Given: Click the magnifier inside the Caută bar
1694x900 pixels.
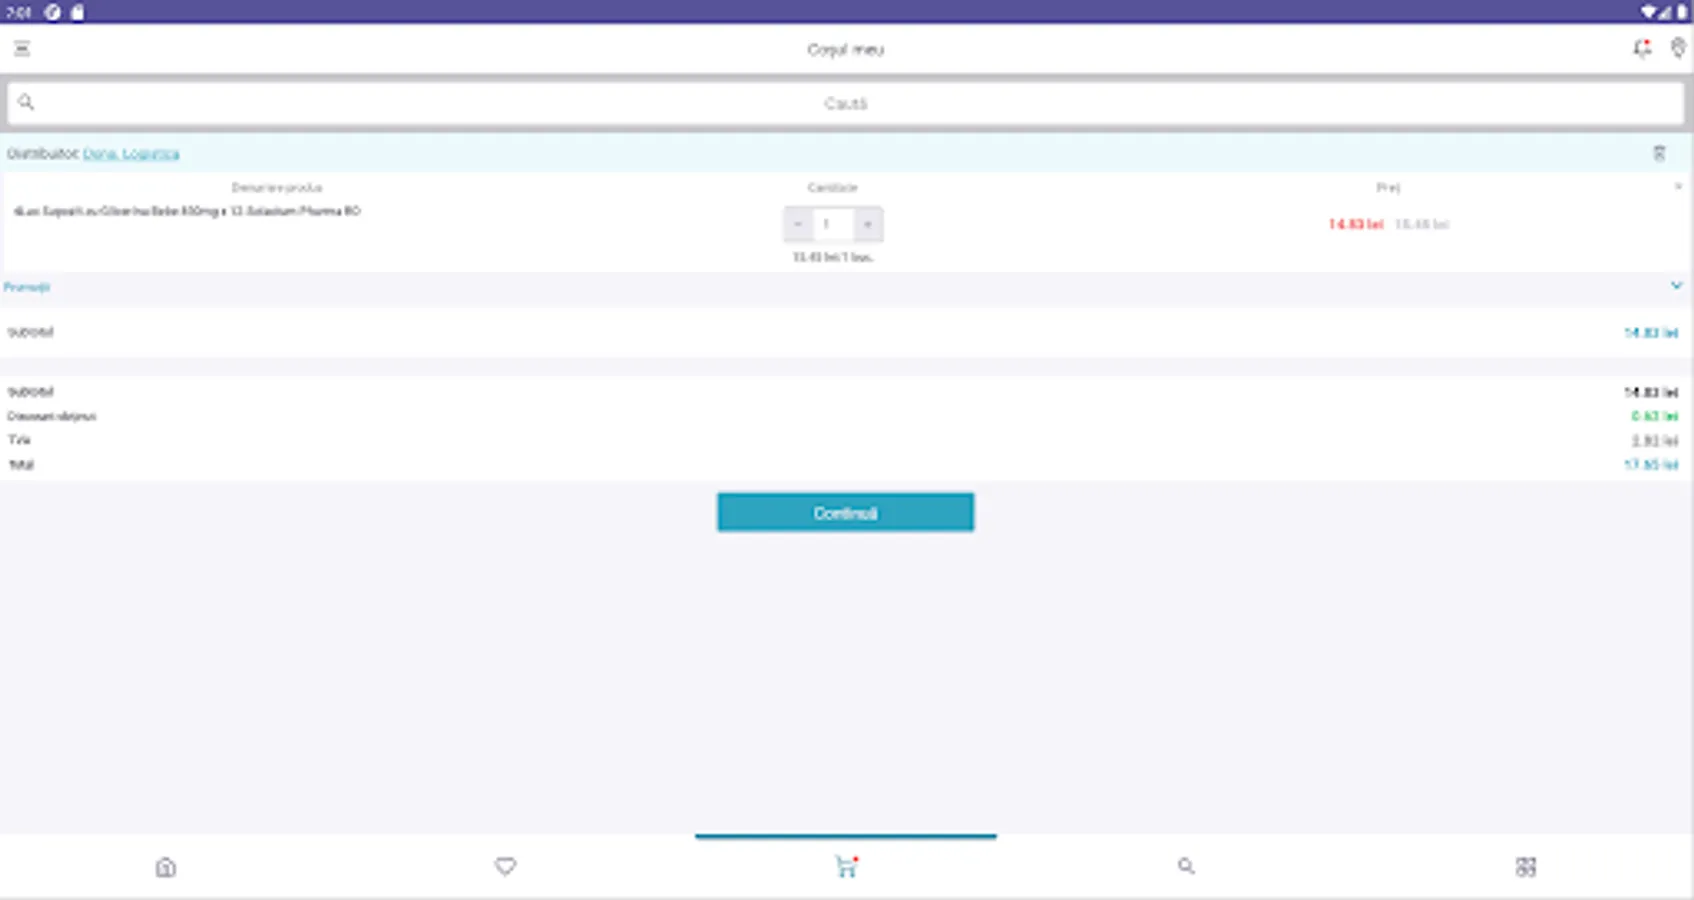Looking at the screenshot, I should pyautogui.click(x=27, y=102).
